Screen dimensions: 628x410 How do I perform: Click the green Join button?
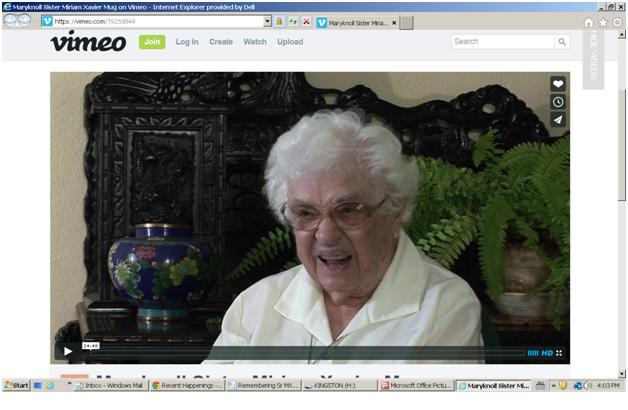(152, 42)
